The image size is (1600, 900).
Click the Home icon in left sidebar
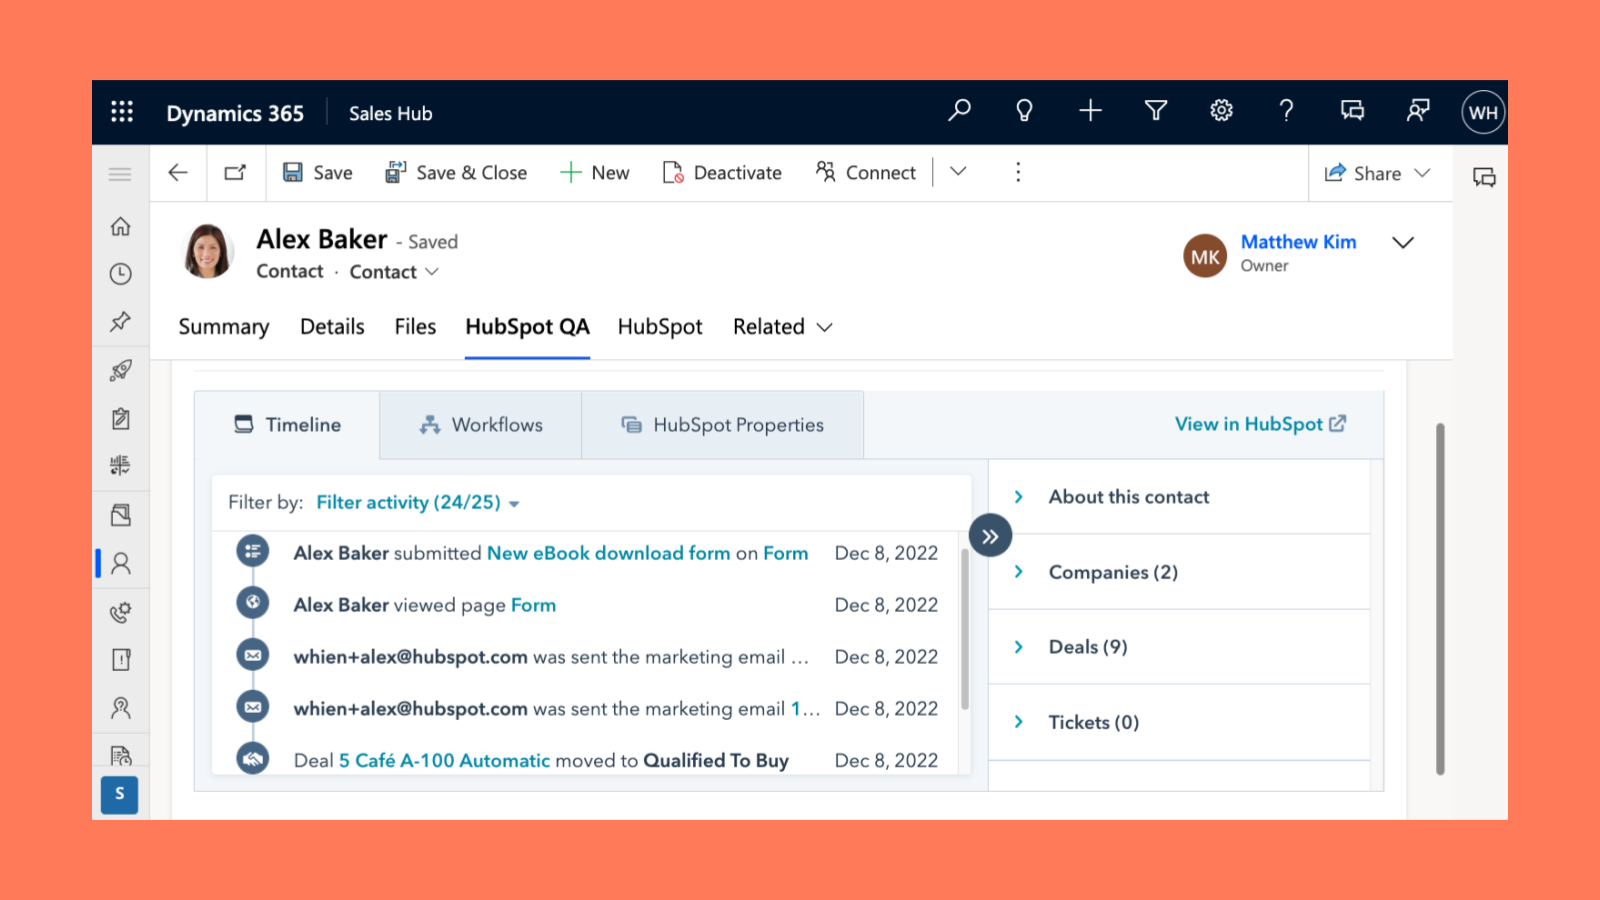click(x=120, y=226)
